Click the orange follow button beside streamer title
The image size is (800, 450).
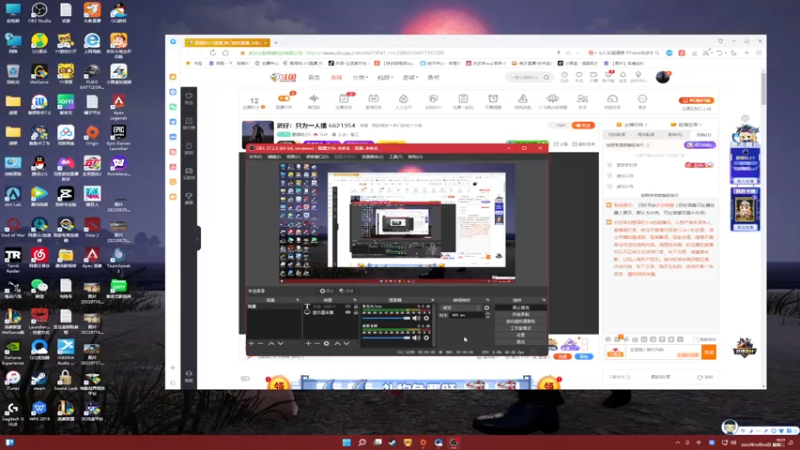583,125
